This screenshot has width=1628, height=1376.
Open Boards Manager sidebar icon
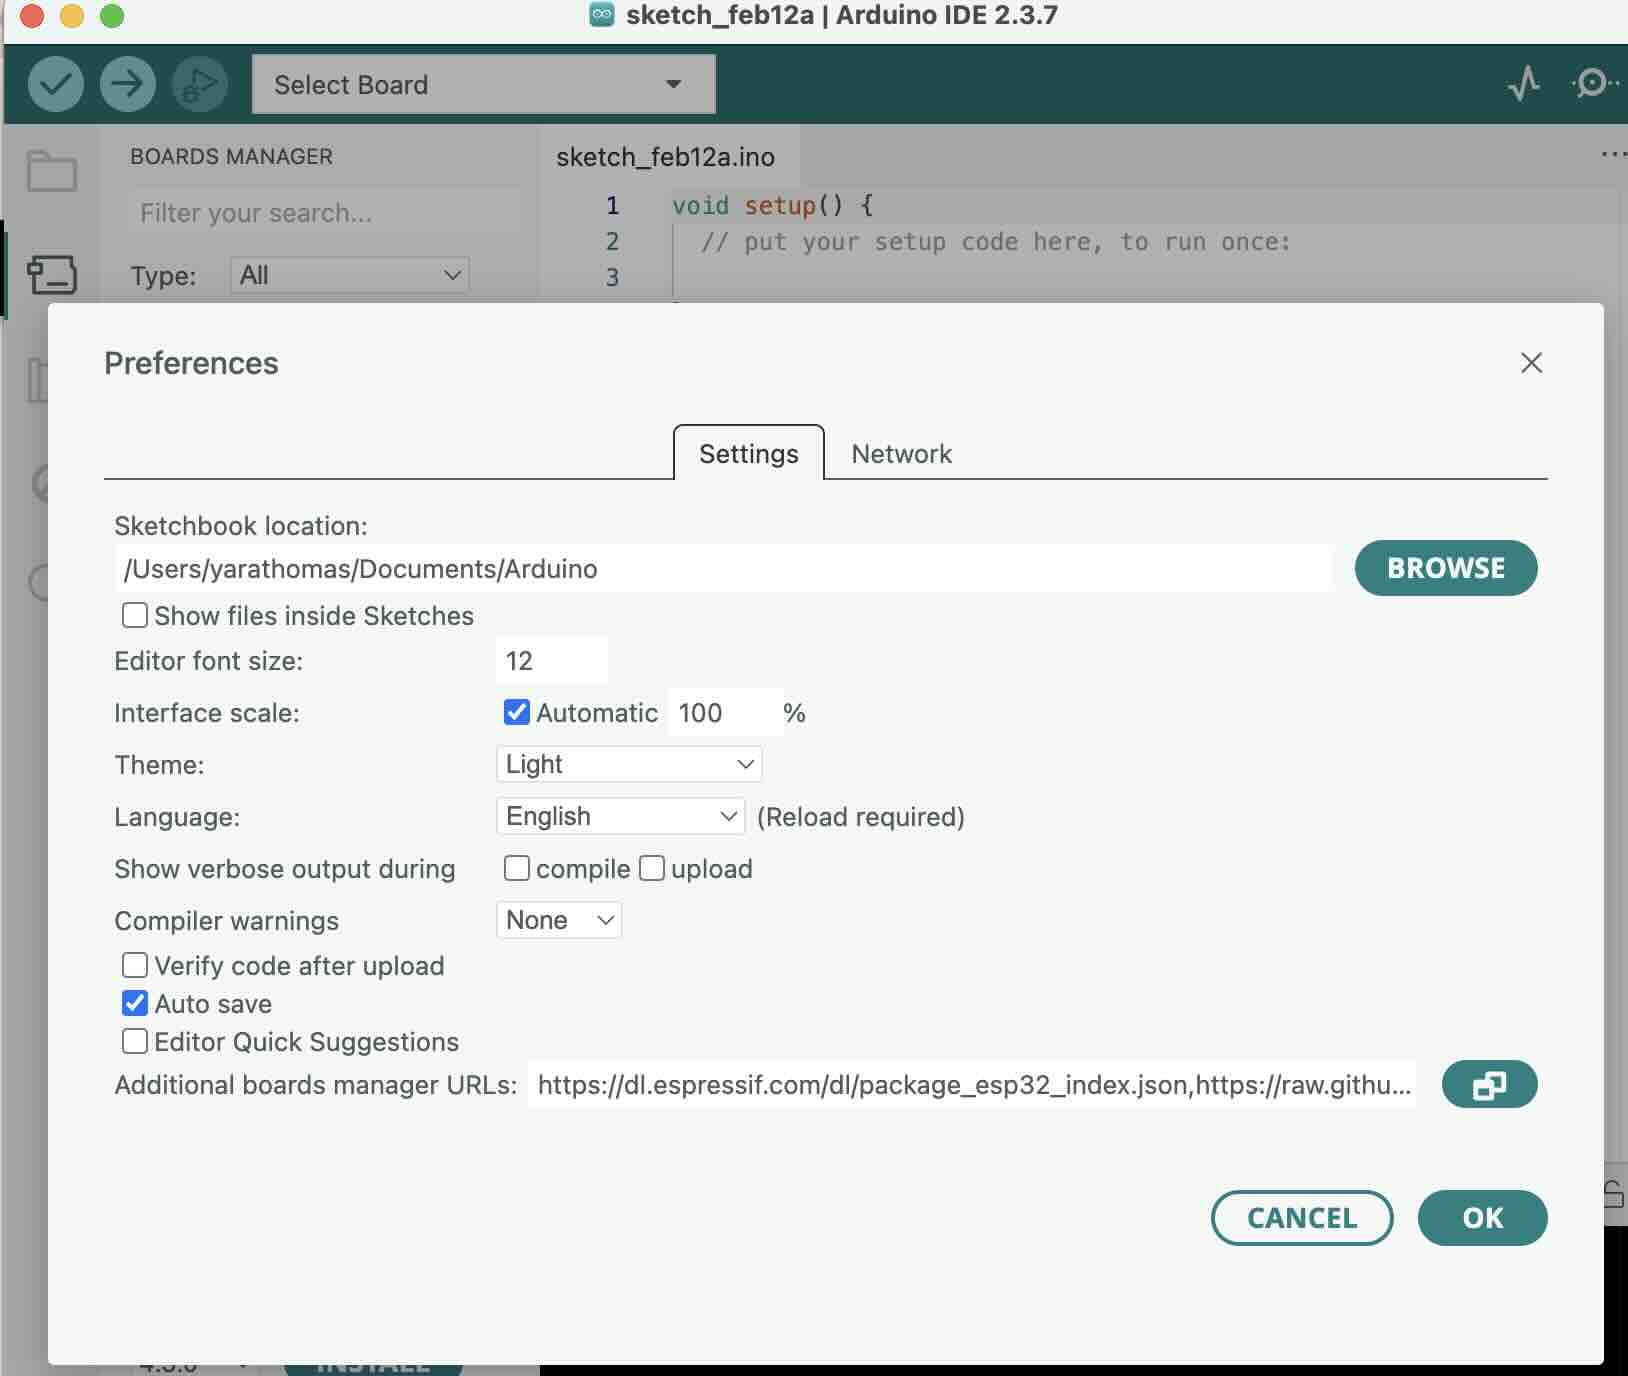pos(52,274)
